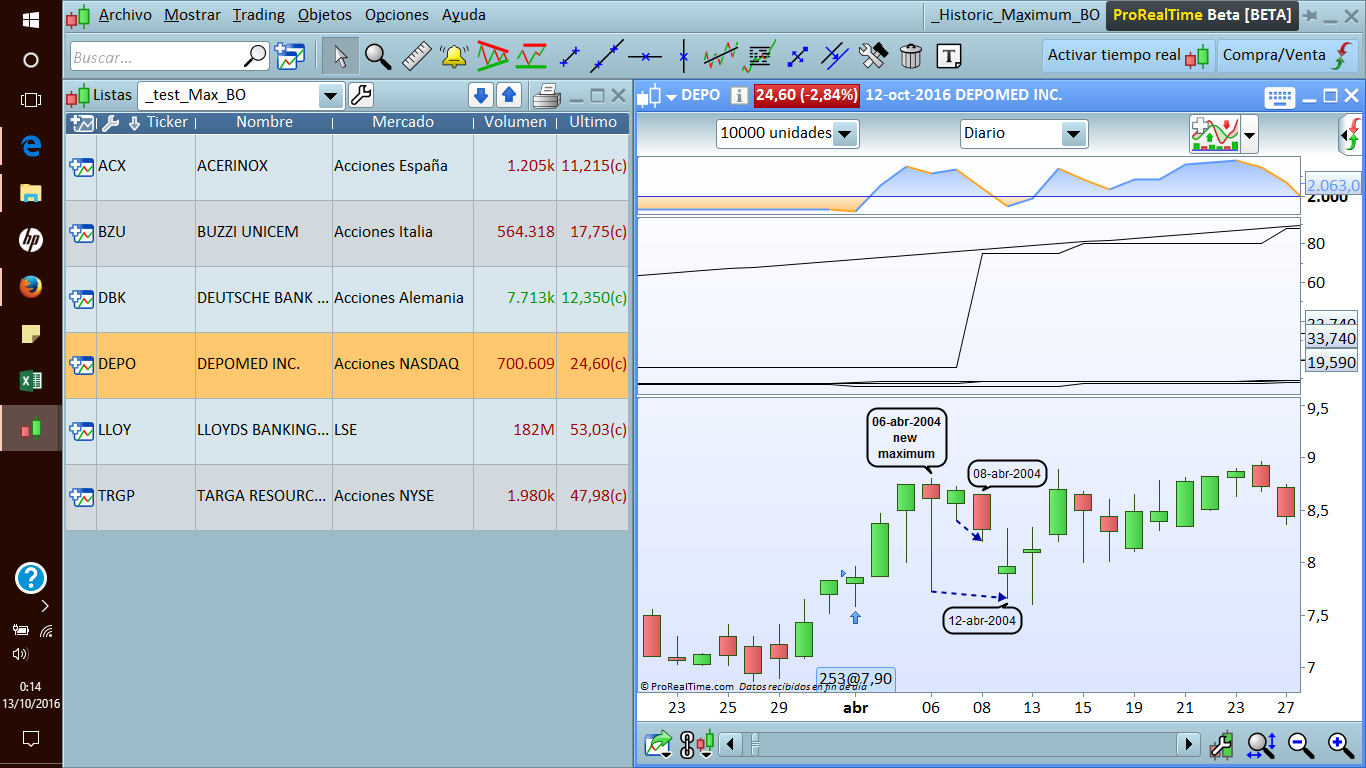This screenshot has height=768, width=1366.
Task: Choose the crossing lines tool
Action: pyautogui.click(x=835, y=56)
